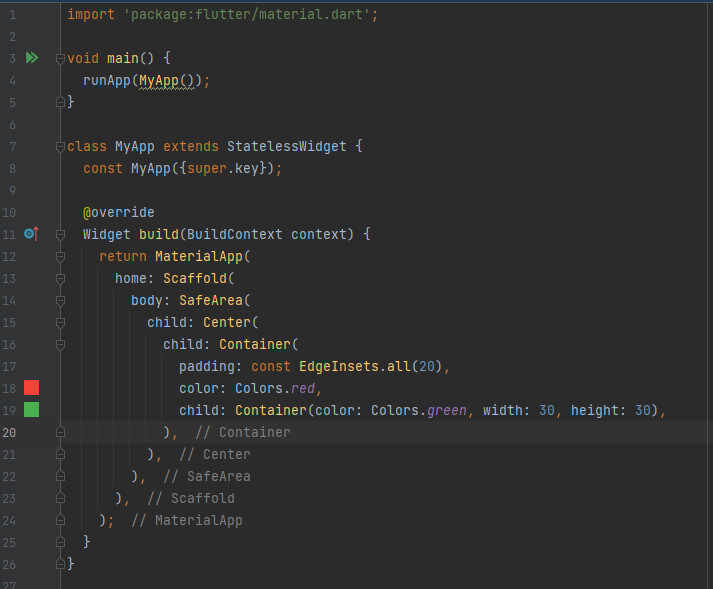Screen dimensions: 713x589
Task: Click super in the MyApp constructor
Action: click(207, 169)
